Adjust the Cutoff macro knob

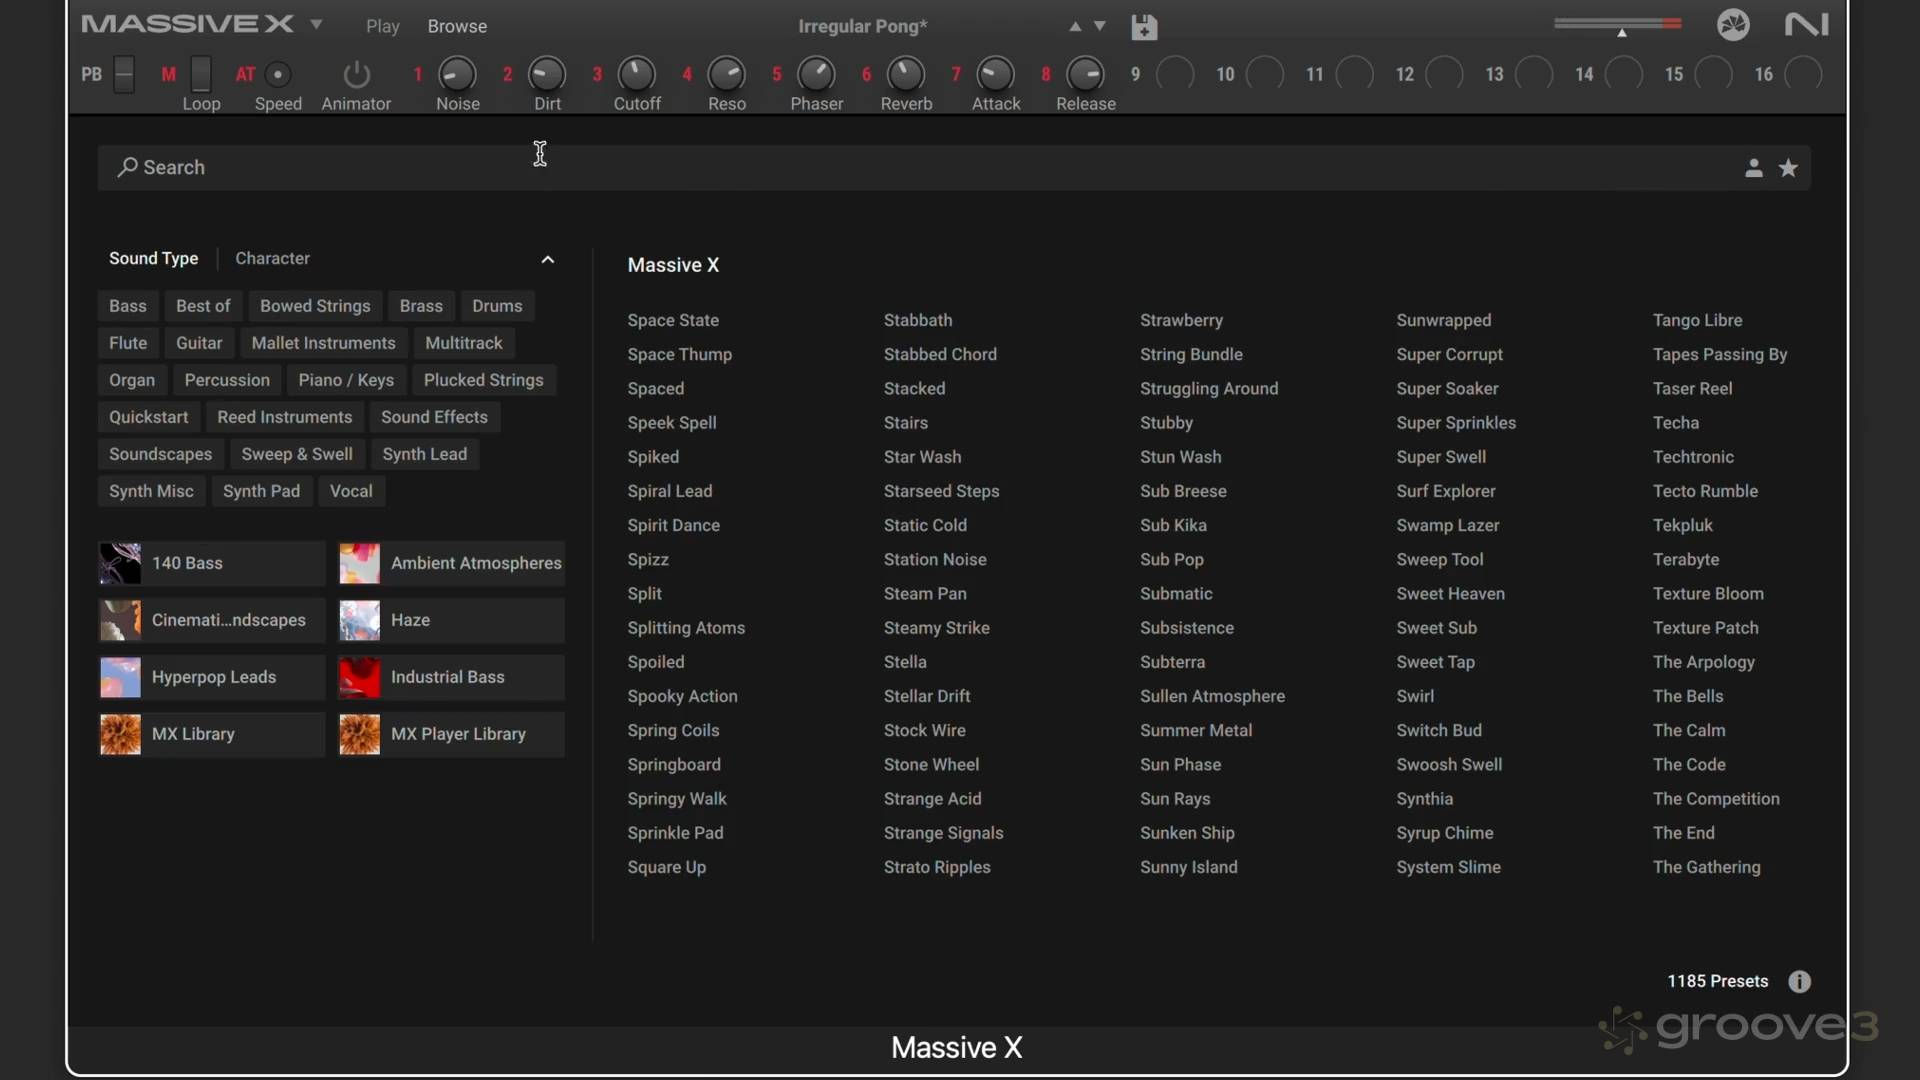[636, 74]
